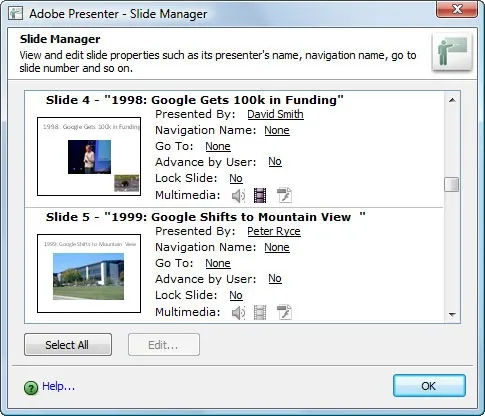Screen dimensions: 485x416
Task: Change Slide 5 Lock Slide value
Action: click(x=236, y=295)
